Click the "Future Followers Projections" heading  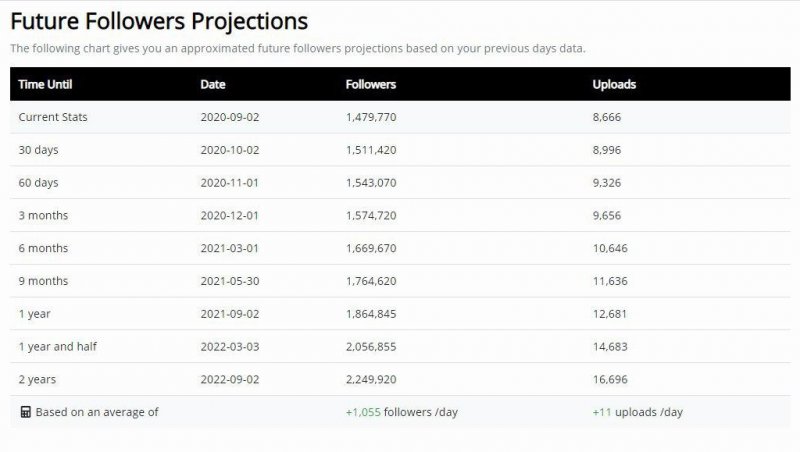pos(159,21)
